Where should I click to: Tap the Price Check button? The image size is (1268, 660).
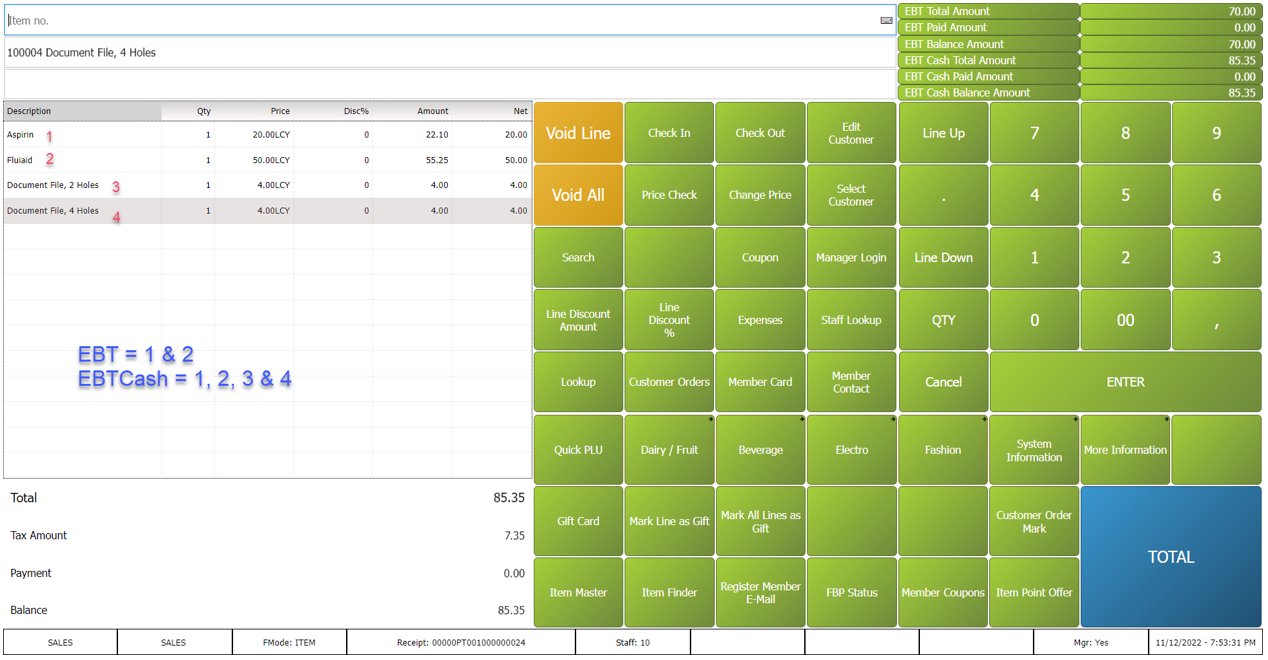[x=669, y=195]
